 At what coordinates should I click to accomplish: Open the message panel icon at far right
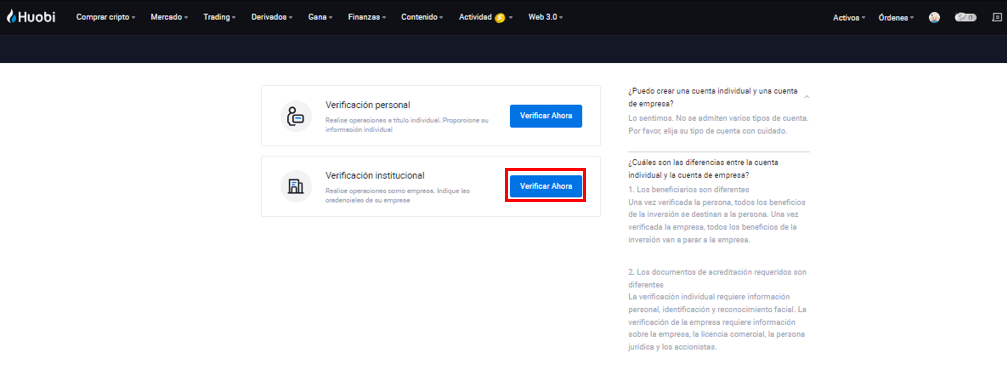coord(997,18)
